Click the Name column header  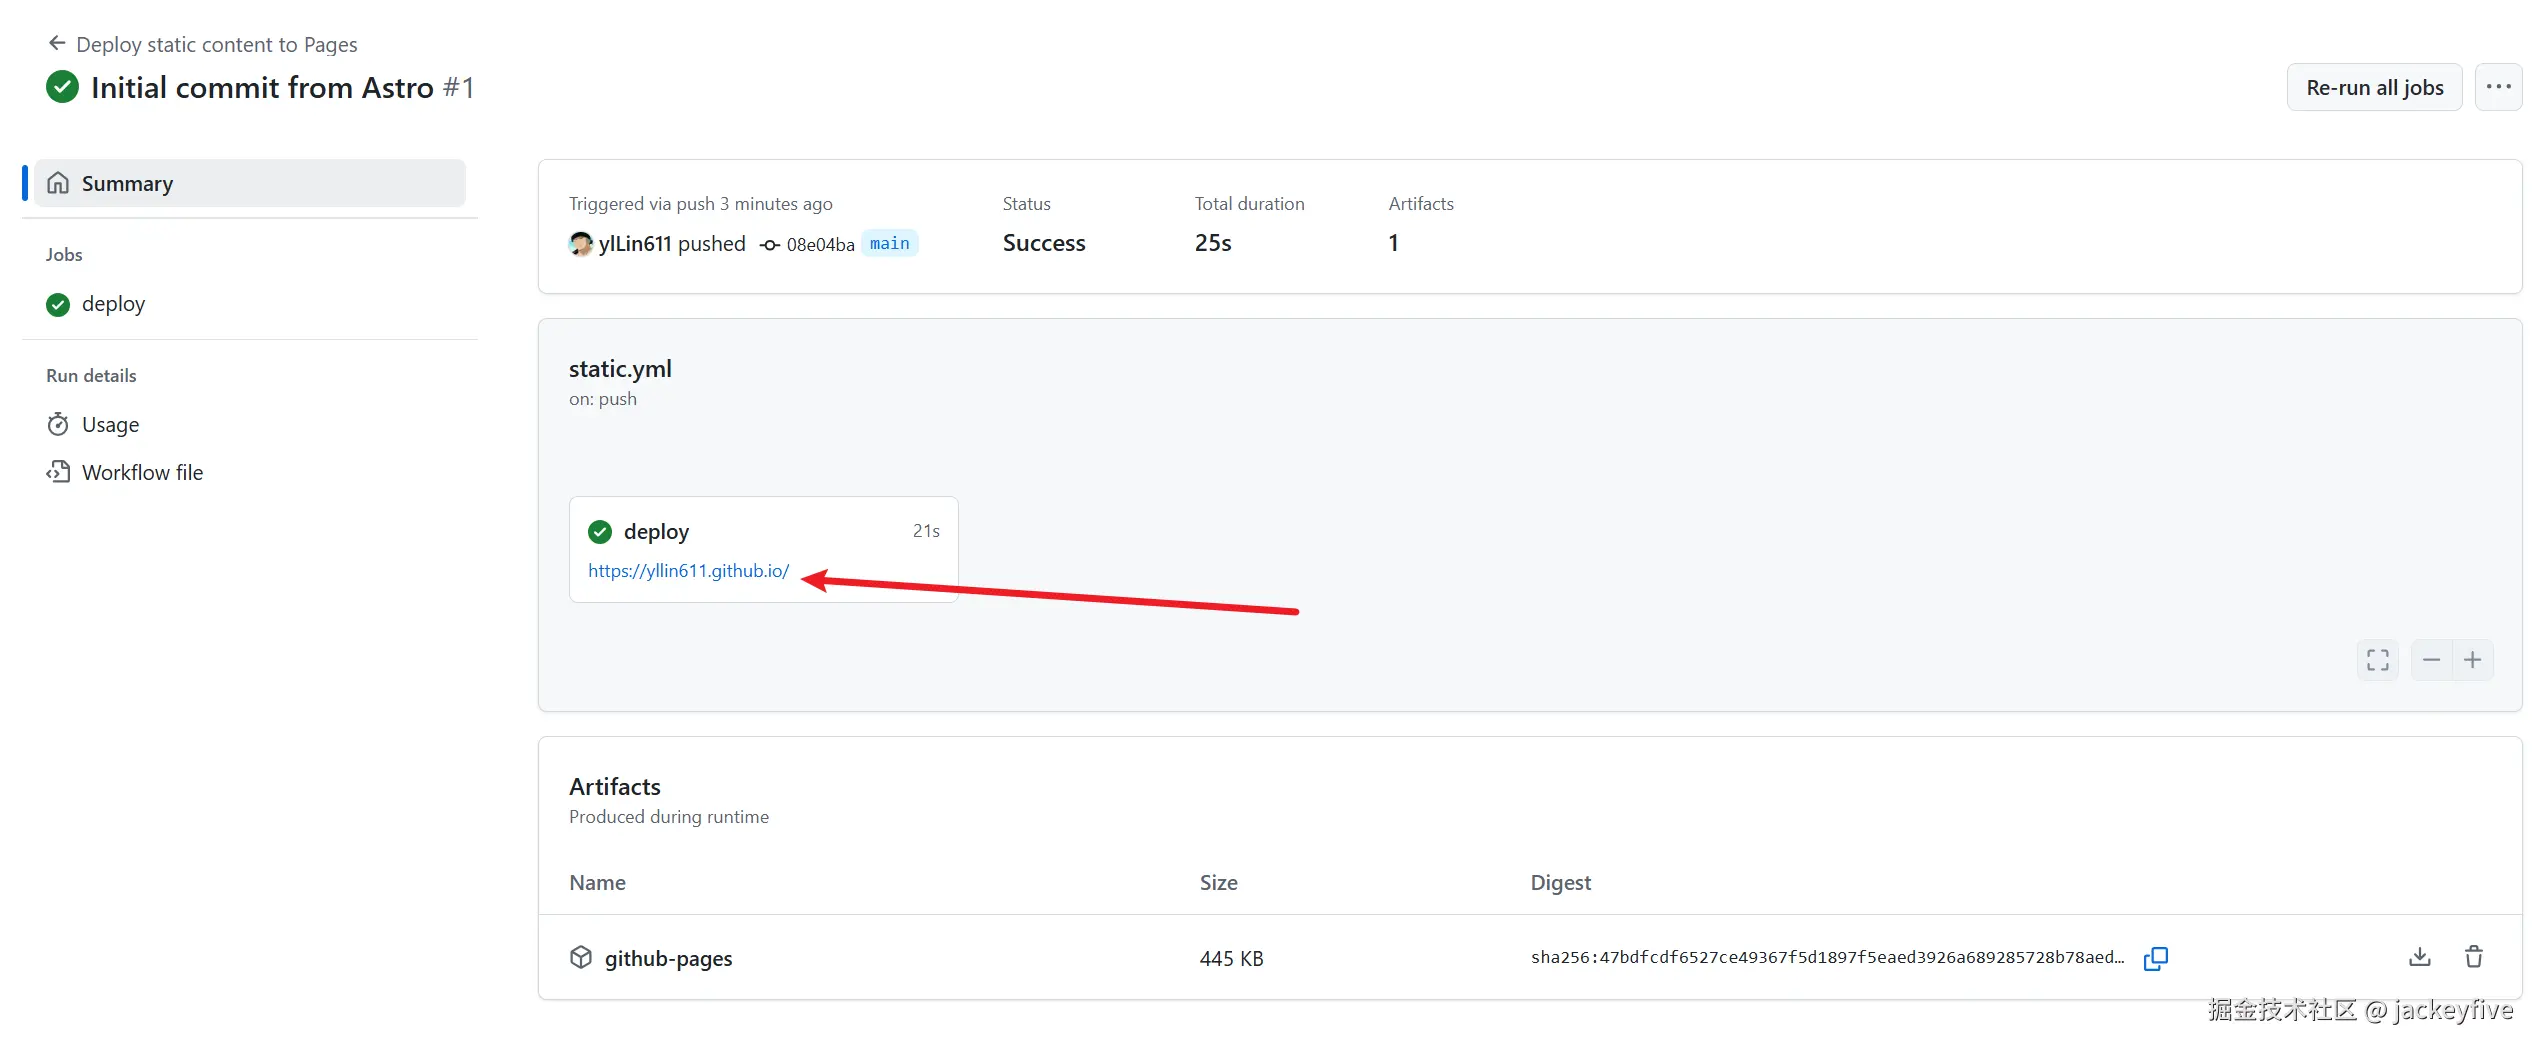597,882
